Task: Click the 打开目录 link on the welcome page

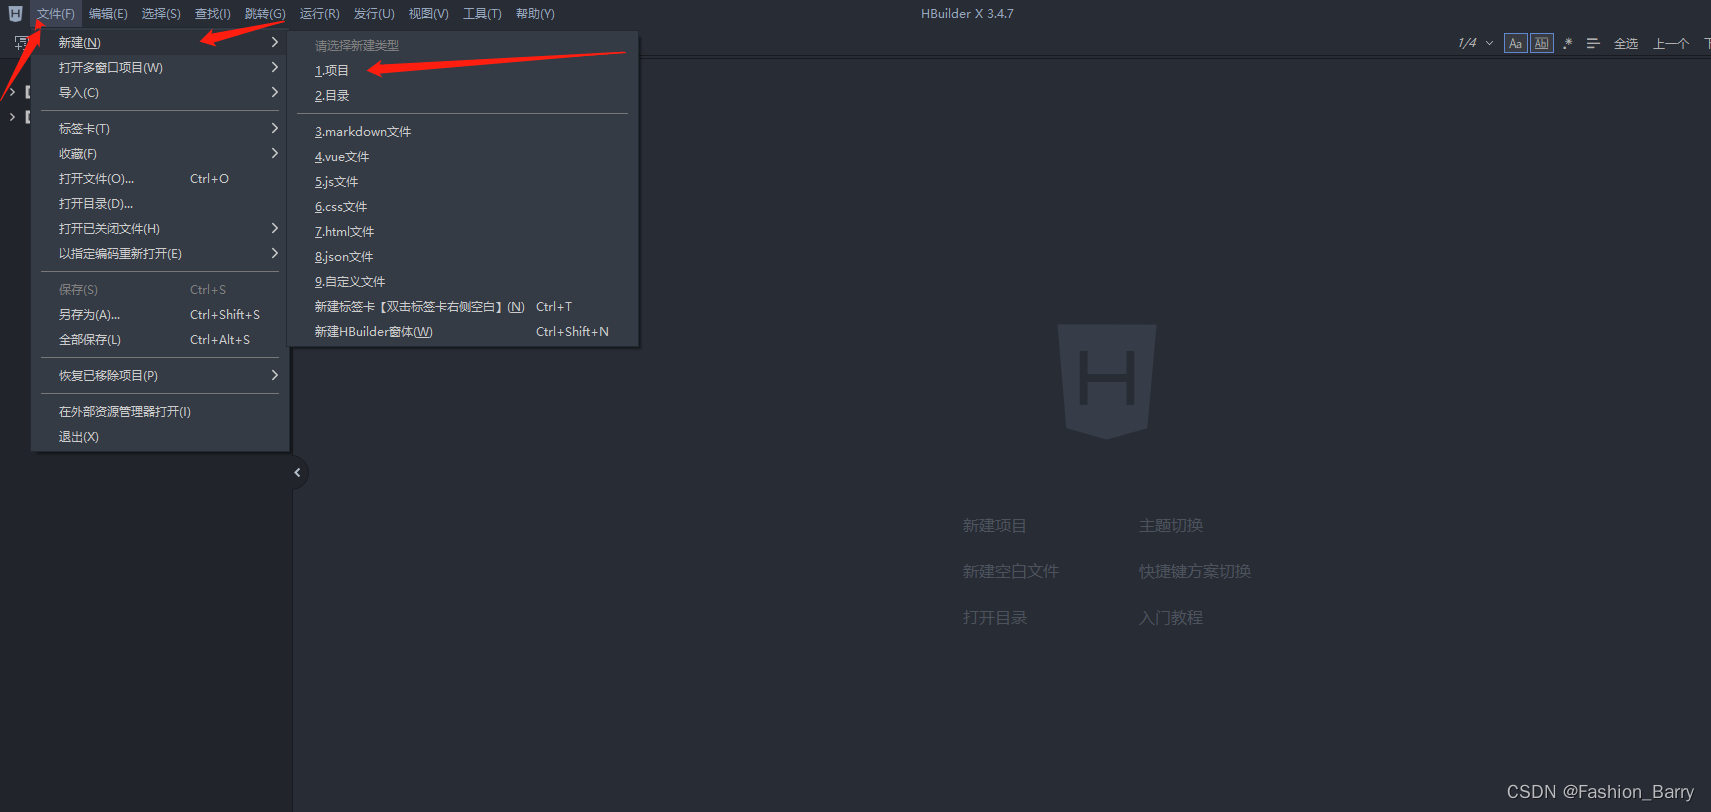Action: tap(994, 618)
